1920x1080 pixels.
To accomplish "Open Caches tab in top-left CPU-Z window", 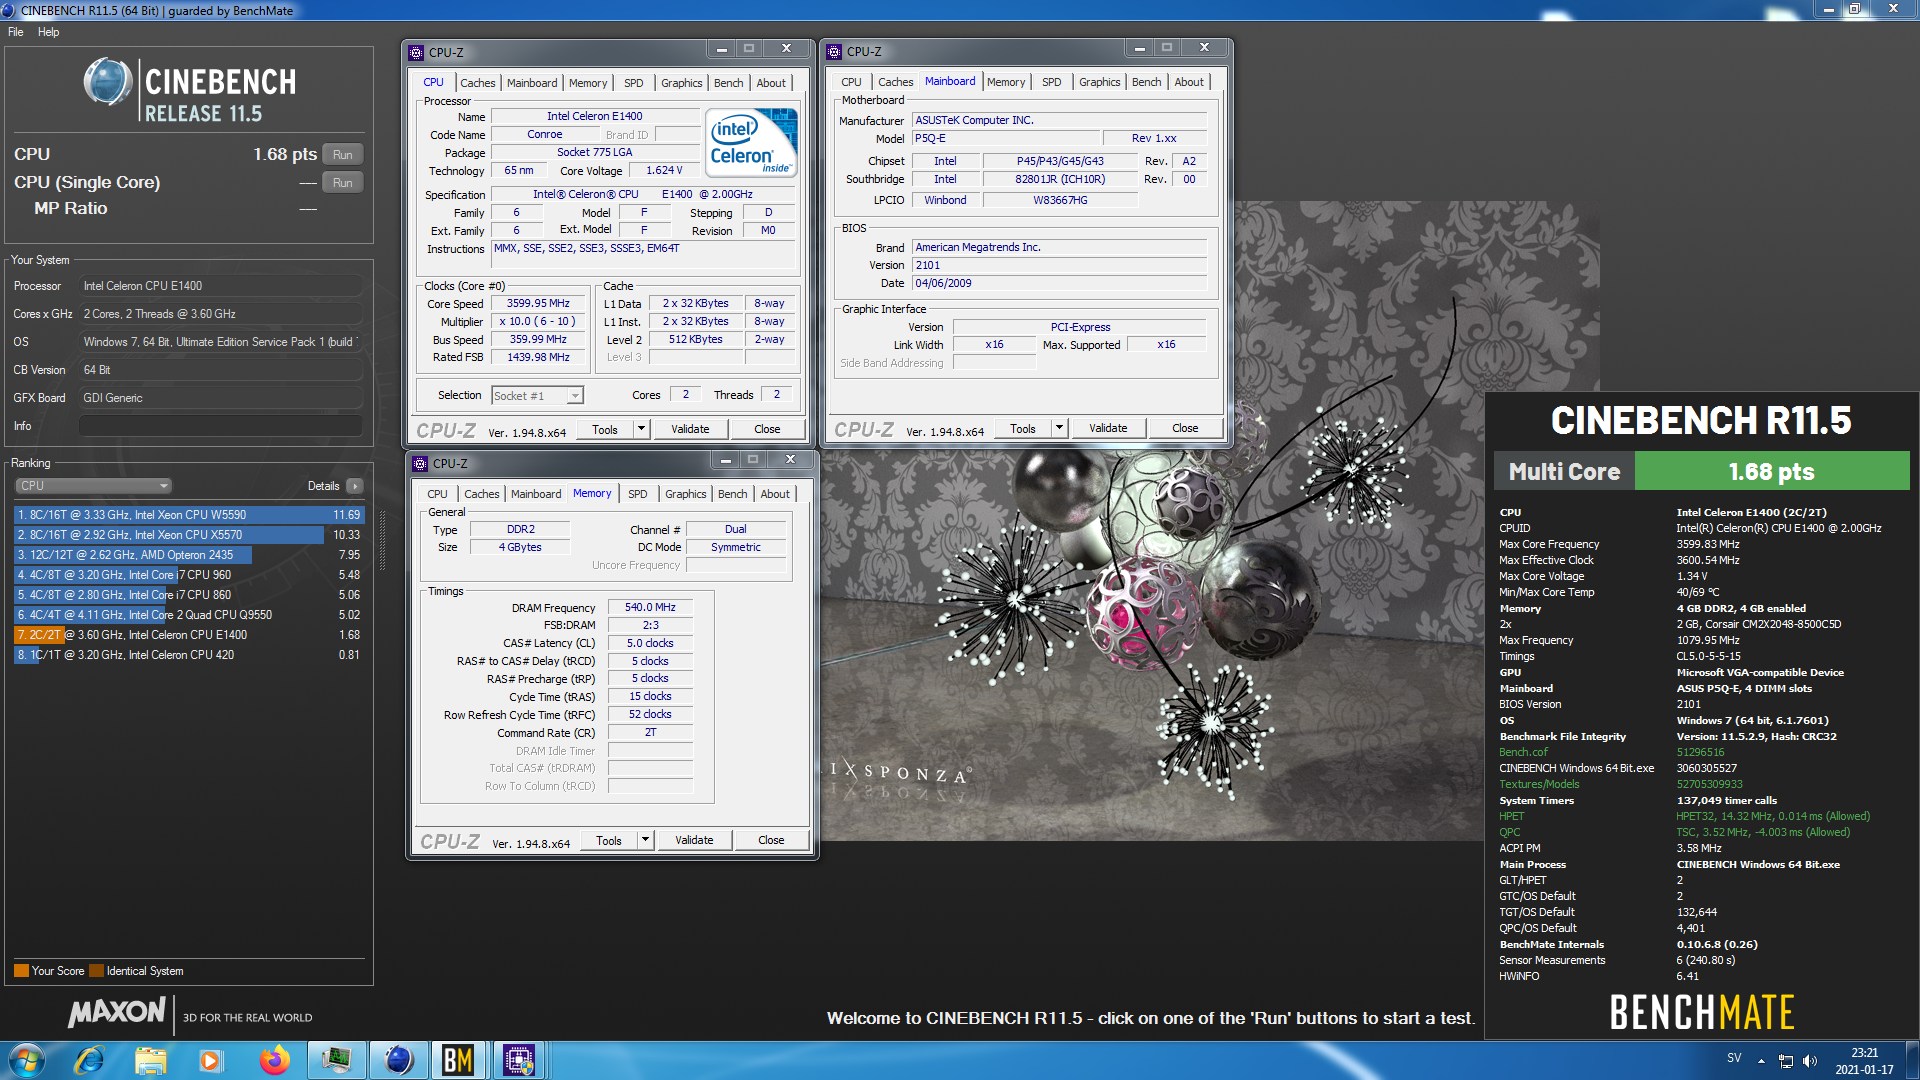I will point(477,83).
